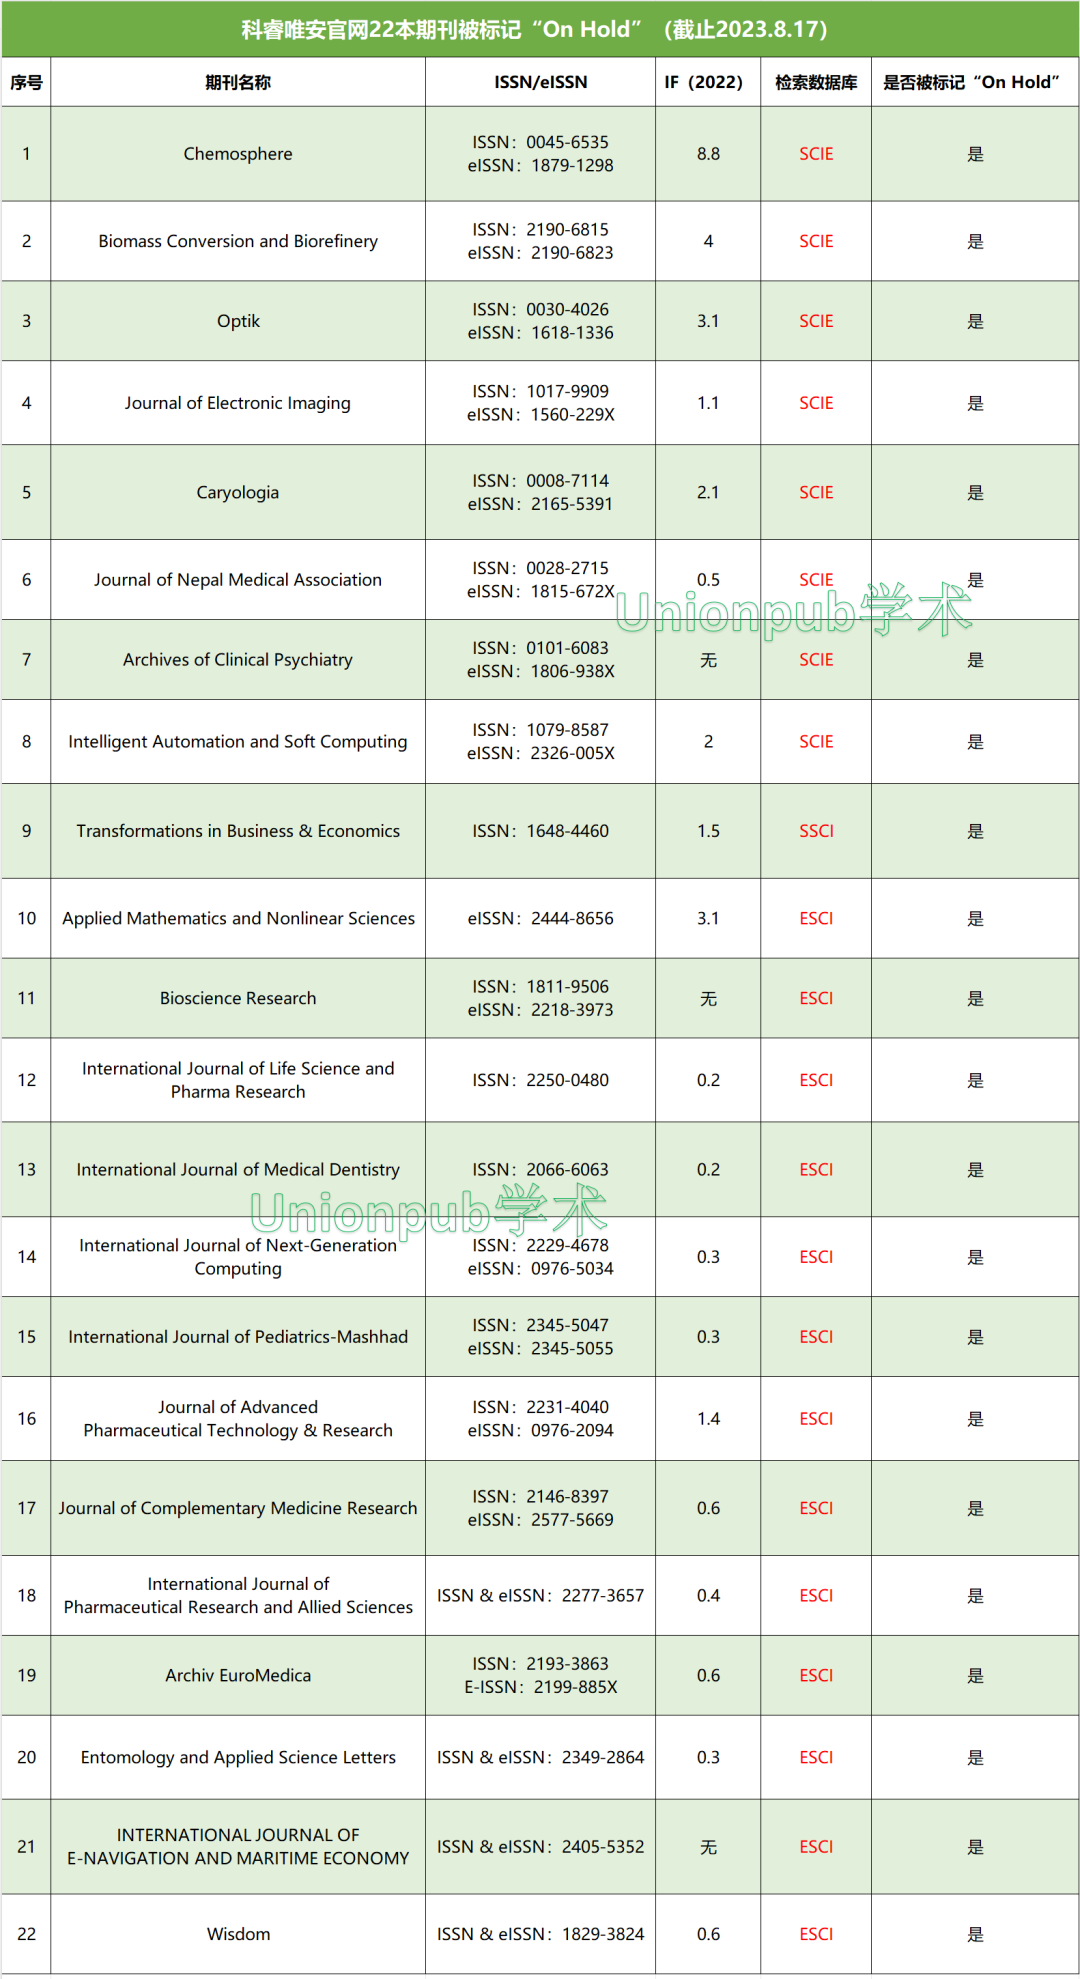The image size is (1080, 1979).
Task: Select ISSN 2066-6063 cell
Action: [541, 1169]
